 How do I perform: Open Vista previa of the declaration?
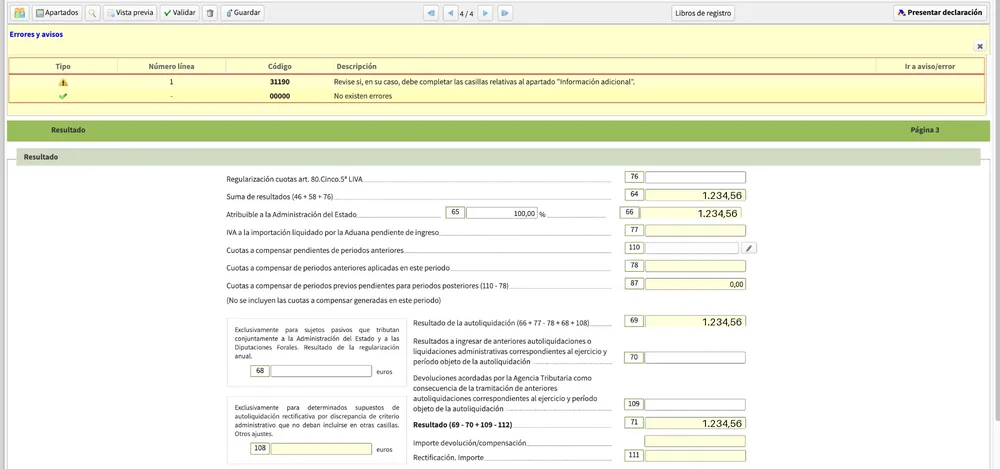point(130,13)
